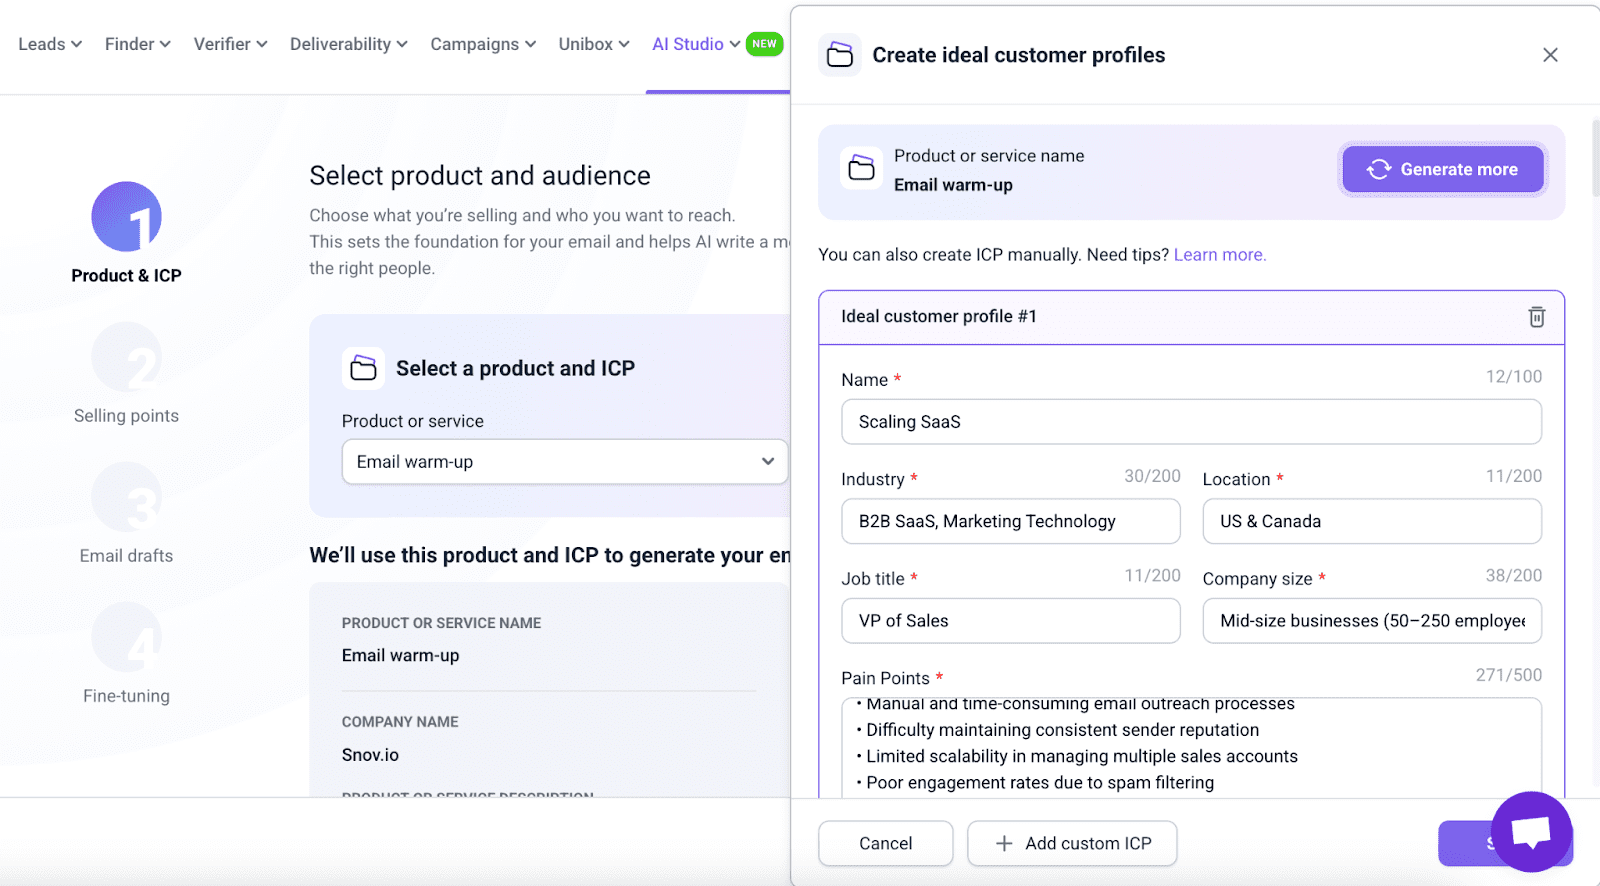Switch to the AI Studio tab
The width and height of the screenshot is (1600, 886).
(x=696, y=44)
